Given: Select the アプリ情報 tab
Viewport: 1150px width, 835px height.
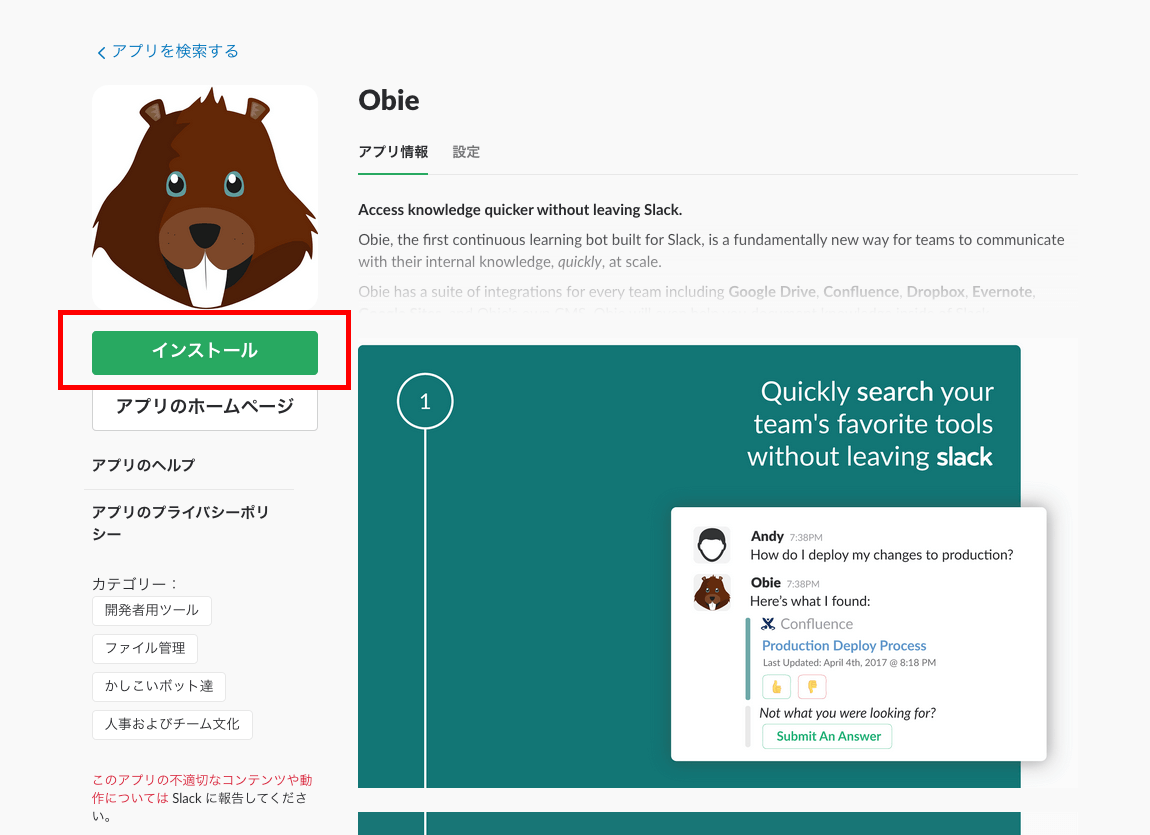Looking at the screenshot, I should (x=393, y=152).
